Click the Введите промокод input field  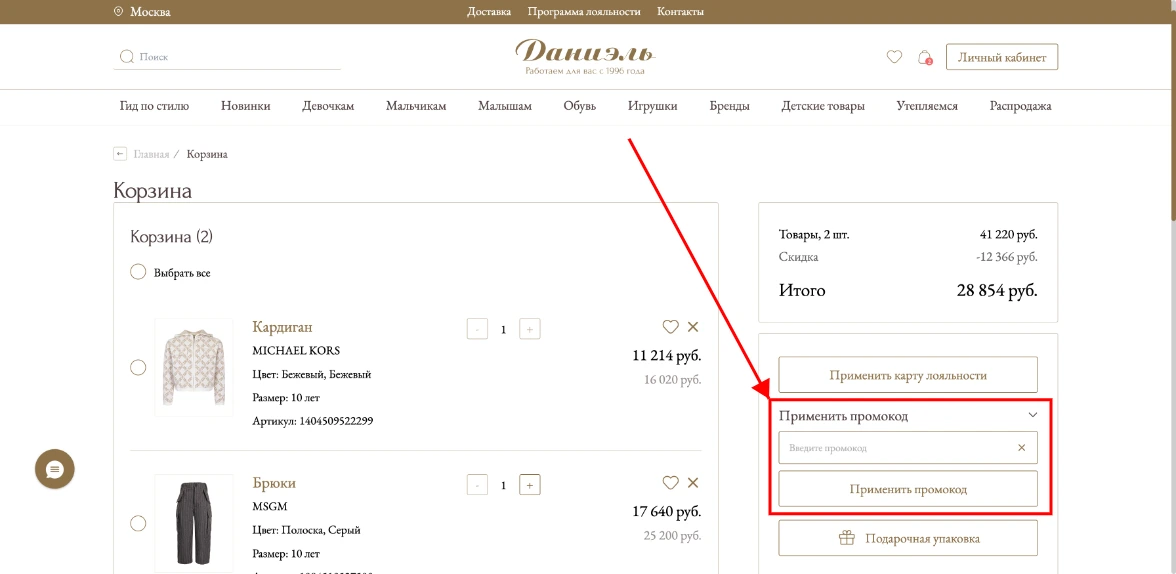pyautogui.click(x=895, y=448)
